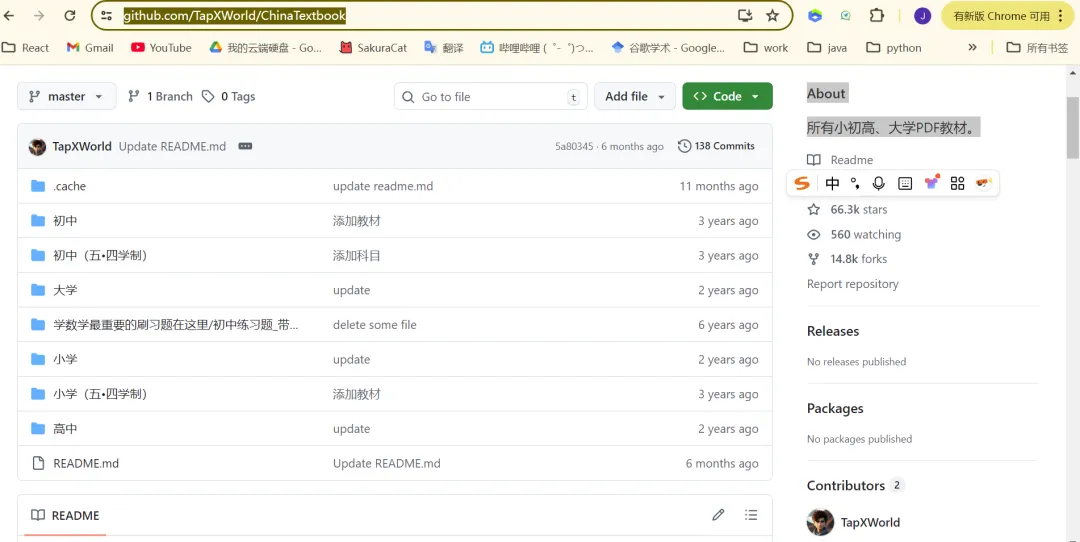Open the TapXWorld author link in commit bar
Image resolution: width=1080 pixels, height=542 pixels.
[x=82, y=146]
